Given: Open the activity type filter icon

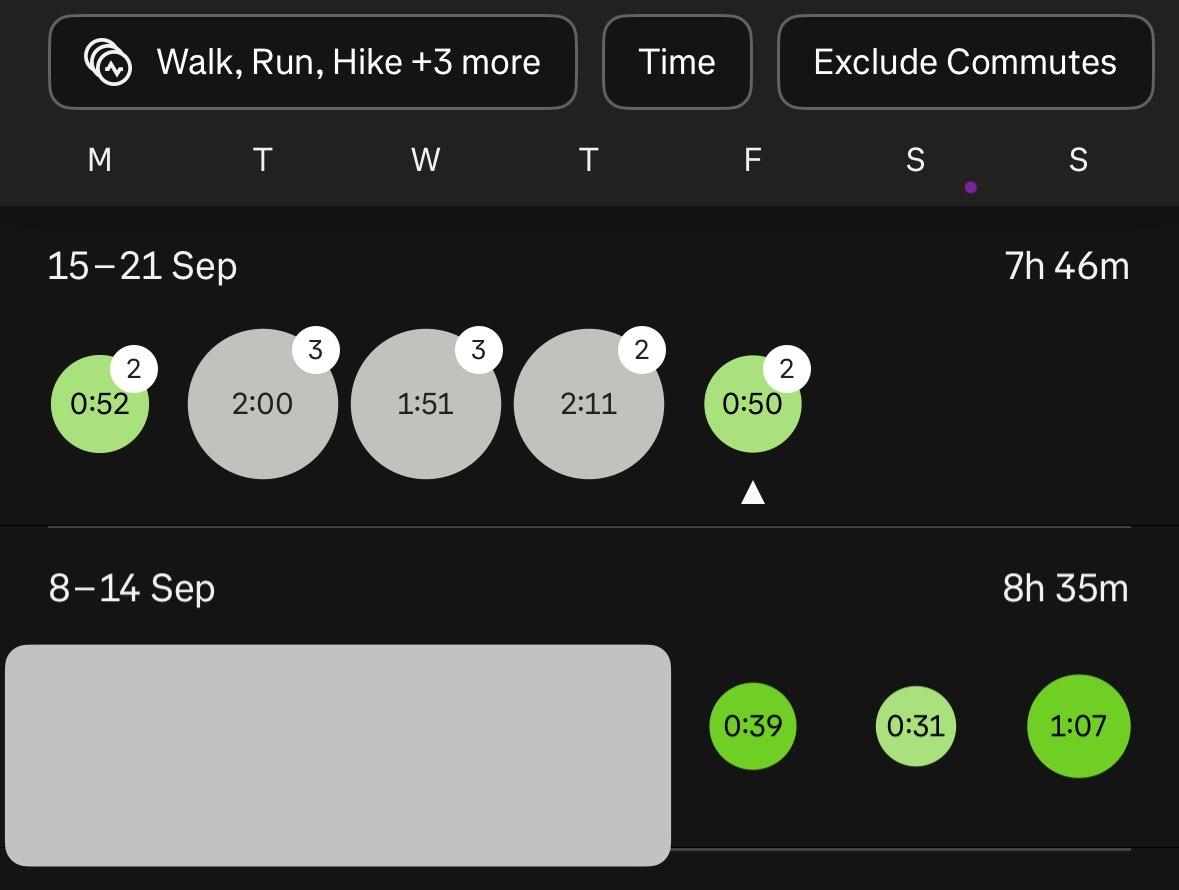Looking at the screenshot, I should [108, 62].
